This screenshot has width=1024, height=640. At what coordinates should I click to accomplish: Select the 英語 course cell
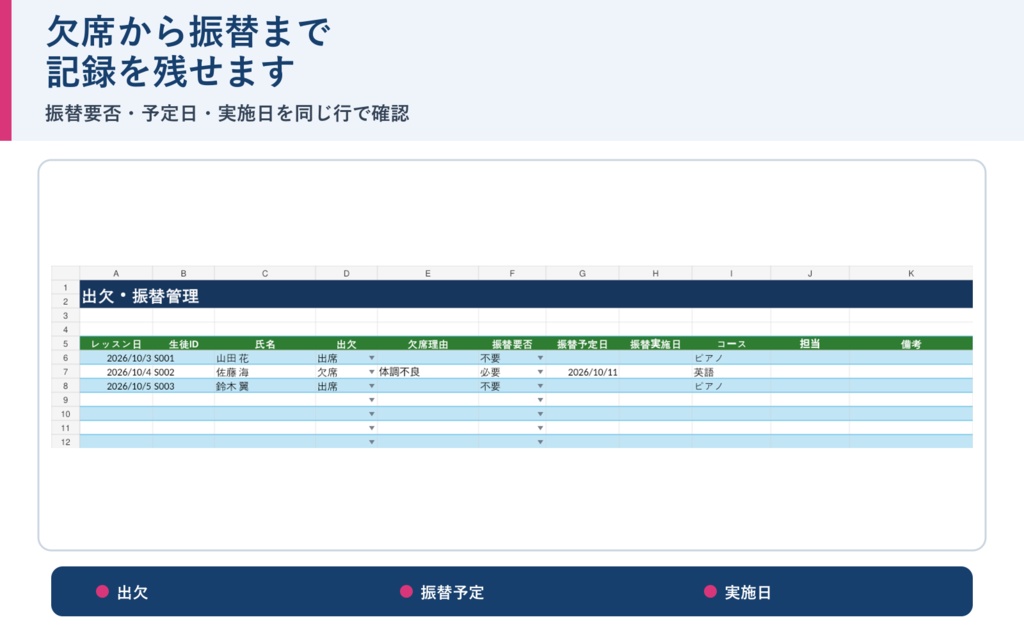(731, 372)
